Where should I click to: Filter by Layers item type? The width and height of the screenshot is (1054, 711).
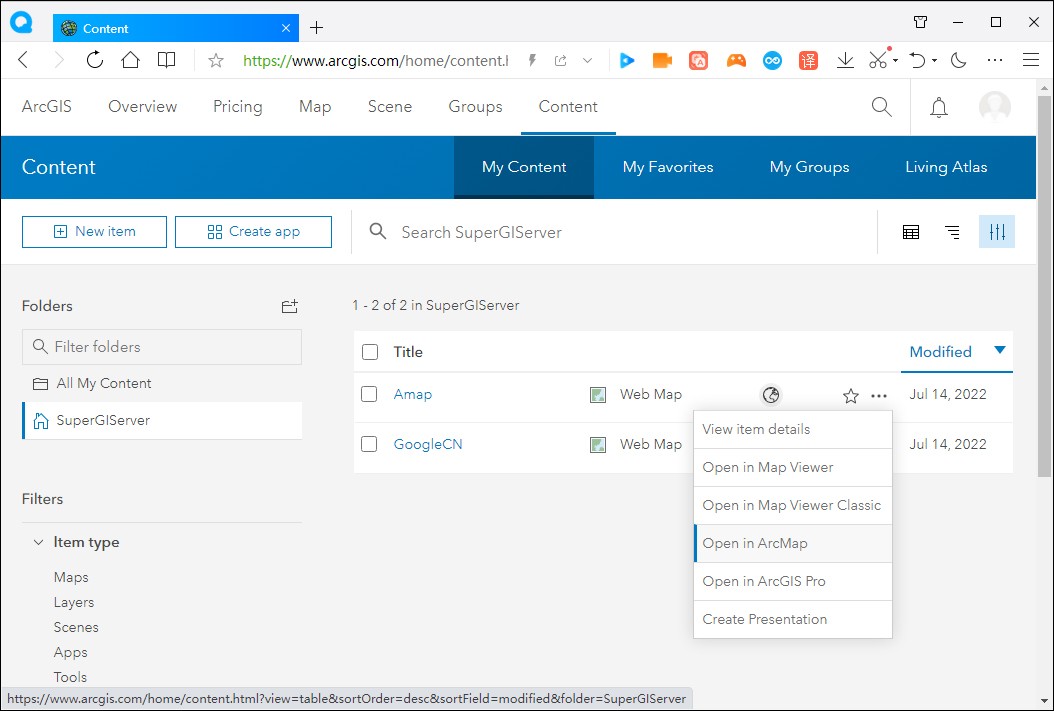74,602
